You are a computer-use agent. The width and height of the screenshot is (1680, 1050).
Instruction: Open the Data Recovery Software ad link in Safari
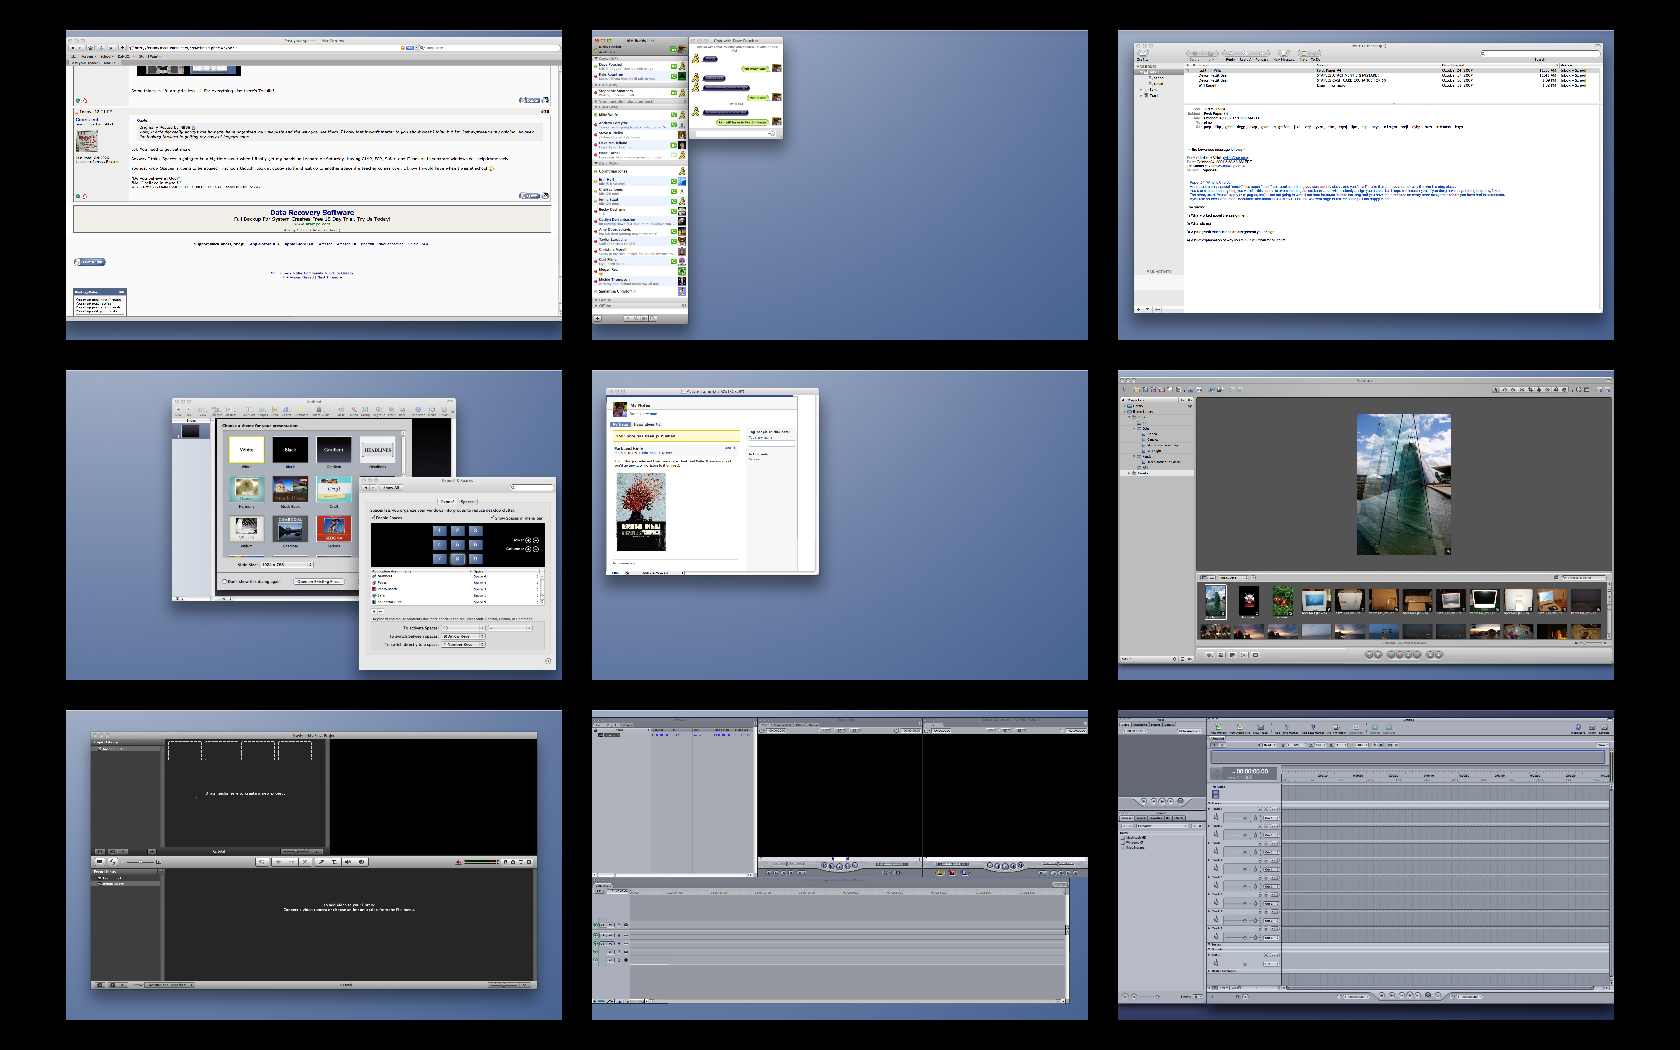(312, 212)
